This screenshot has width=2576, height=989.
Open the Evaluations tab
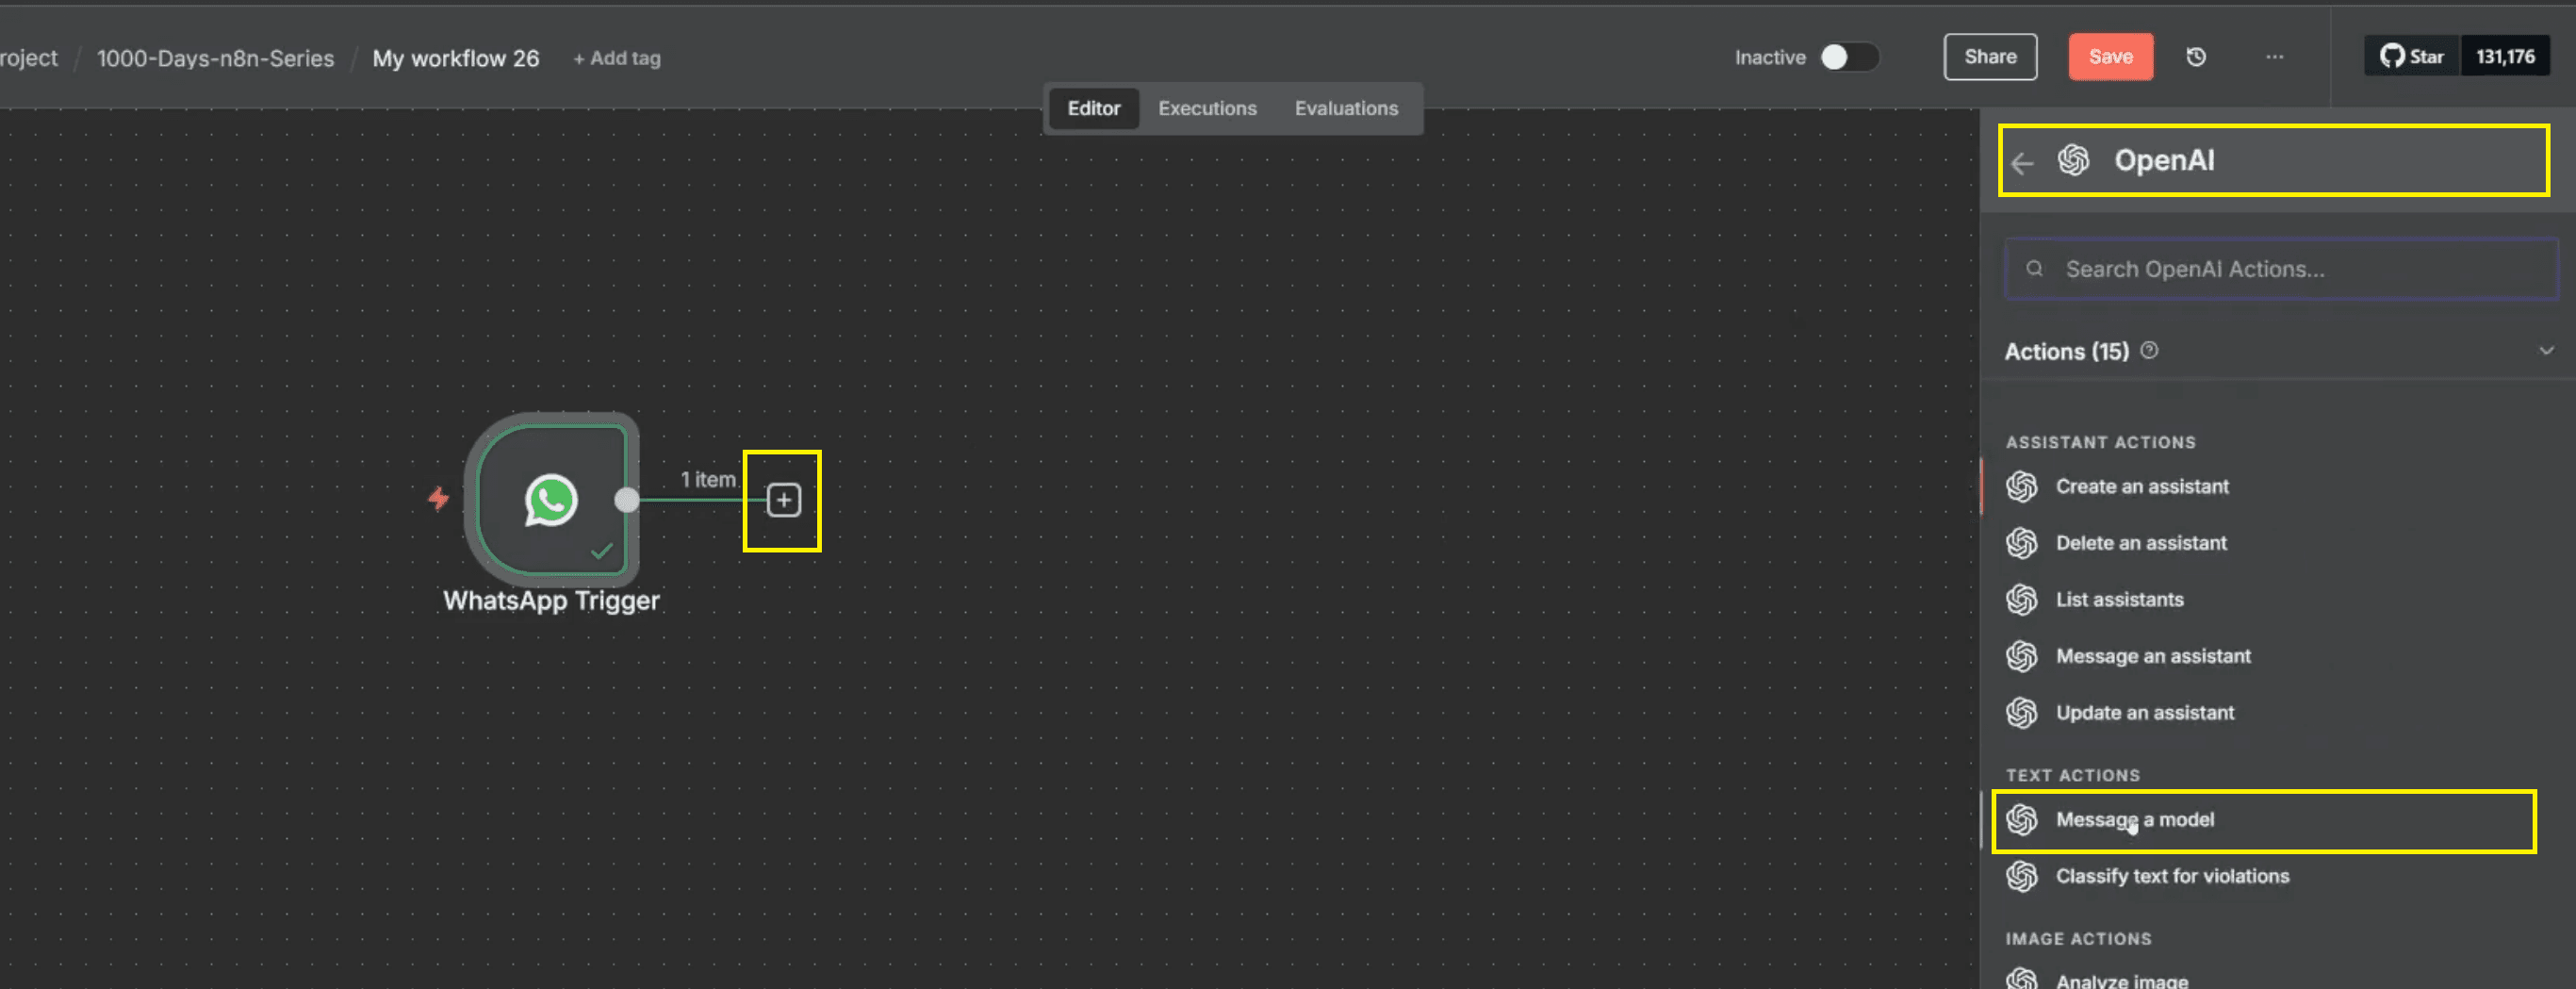point(1346,108)
